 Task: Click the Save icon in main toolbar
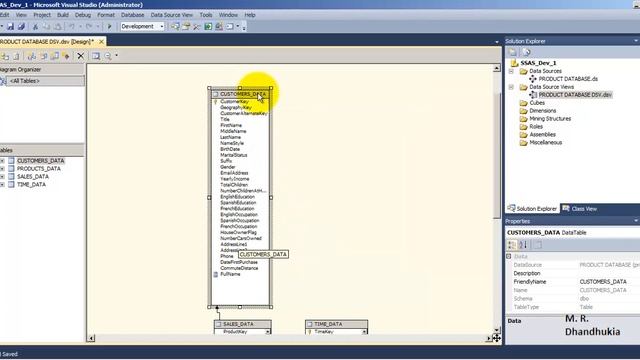[10, 27]
